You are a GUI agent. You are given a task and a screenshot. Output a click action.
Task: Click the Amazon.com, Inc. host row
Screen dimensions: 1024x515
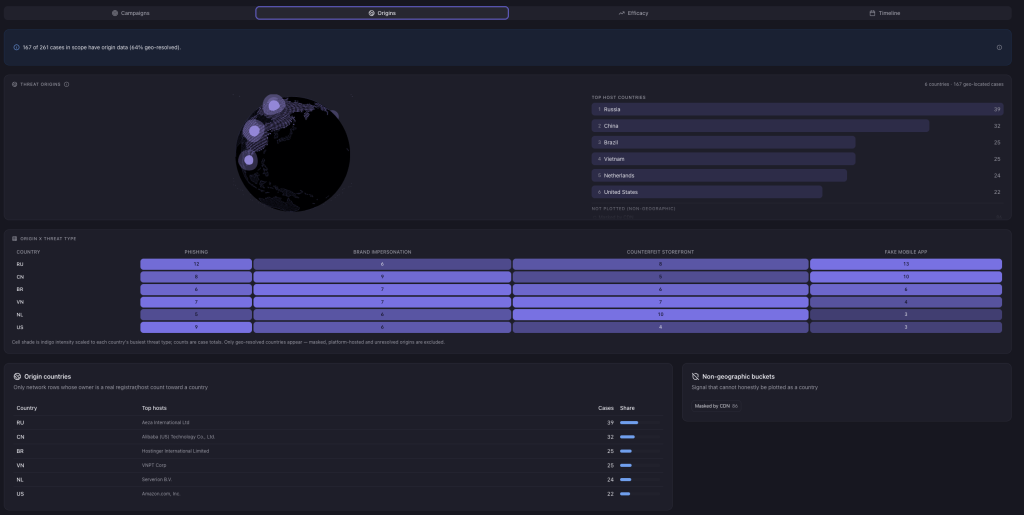coord(340,494)
